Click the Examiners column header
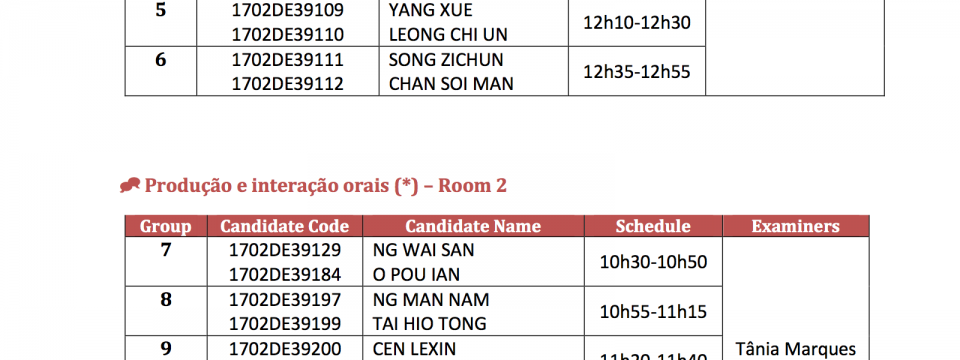Viewport: 960px width, 360px height. coord(795,226)
